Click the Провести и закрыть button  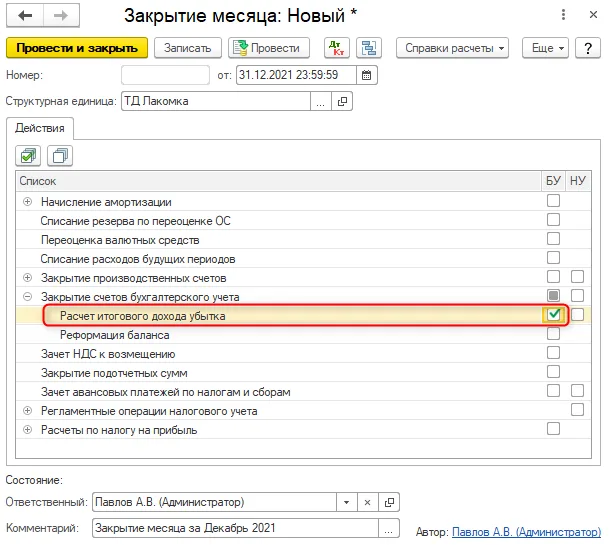[77, 48]
